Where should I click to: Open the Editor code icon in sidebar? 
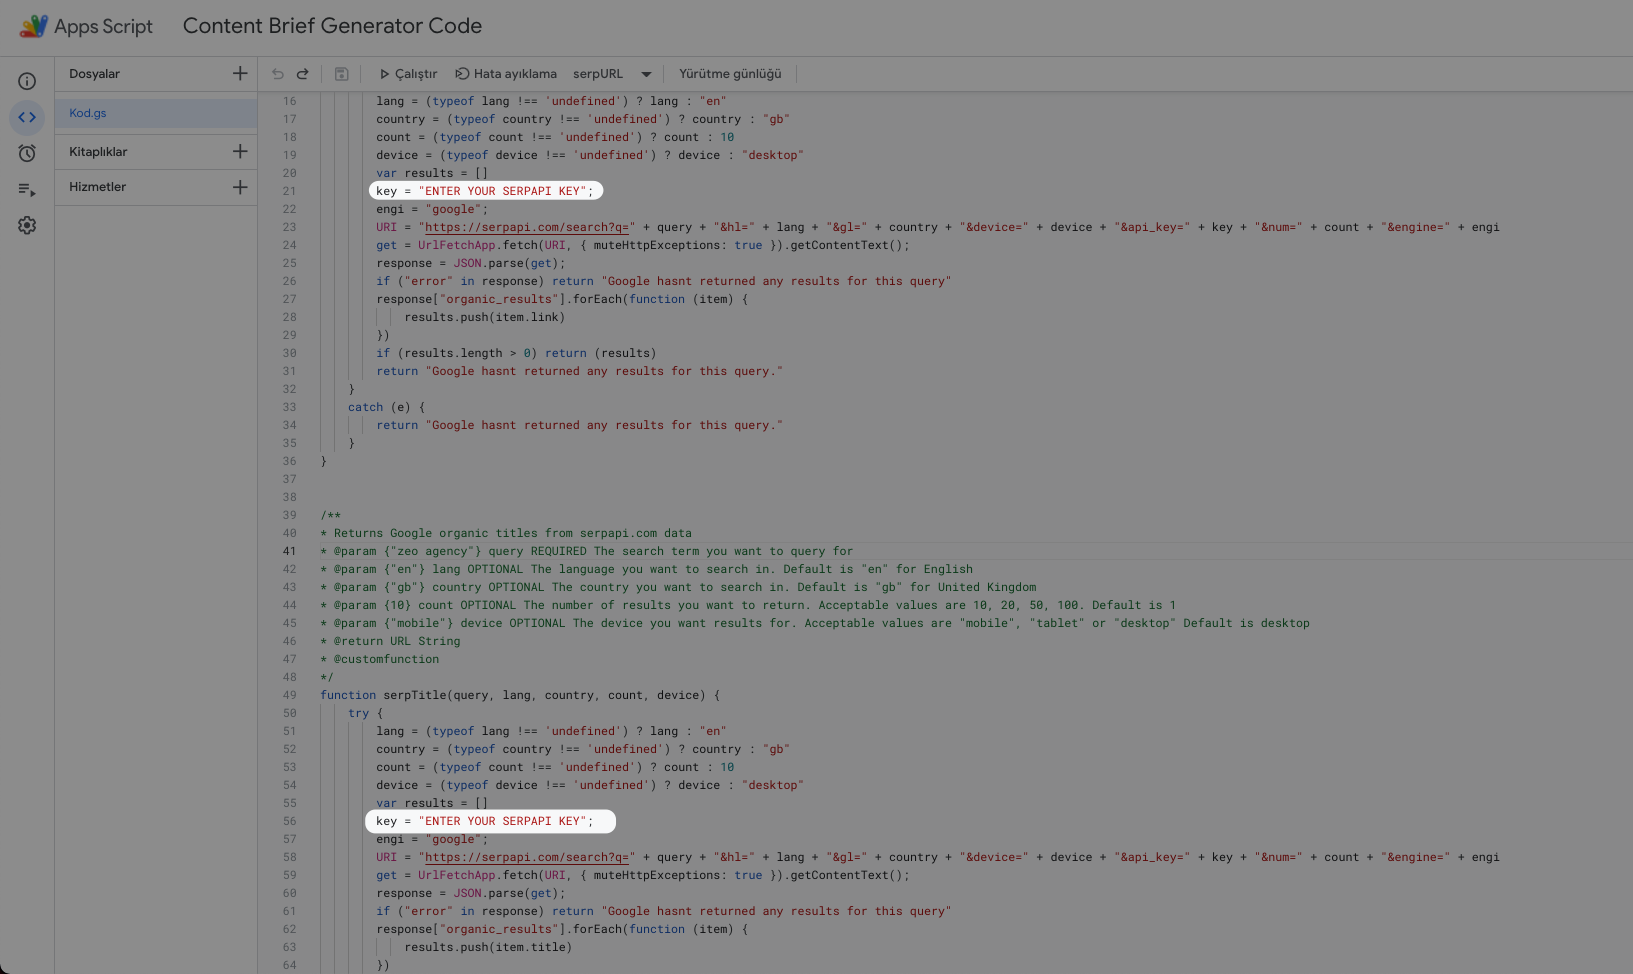tap(27, 117)
